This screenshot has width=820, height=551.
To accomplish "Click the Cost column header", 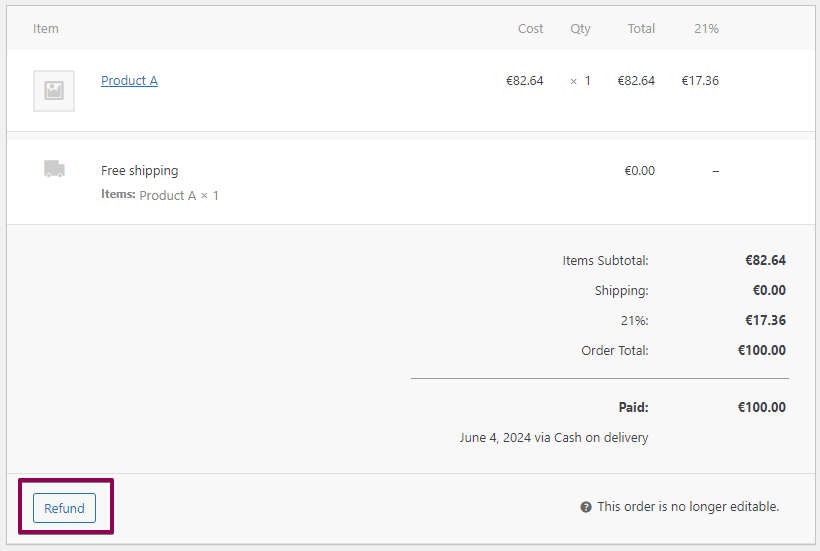I will coord(530,28).
